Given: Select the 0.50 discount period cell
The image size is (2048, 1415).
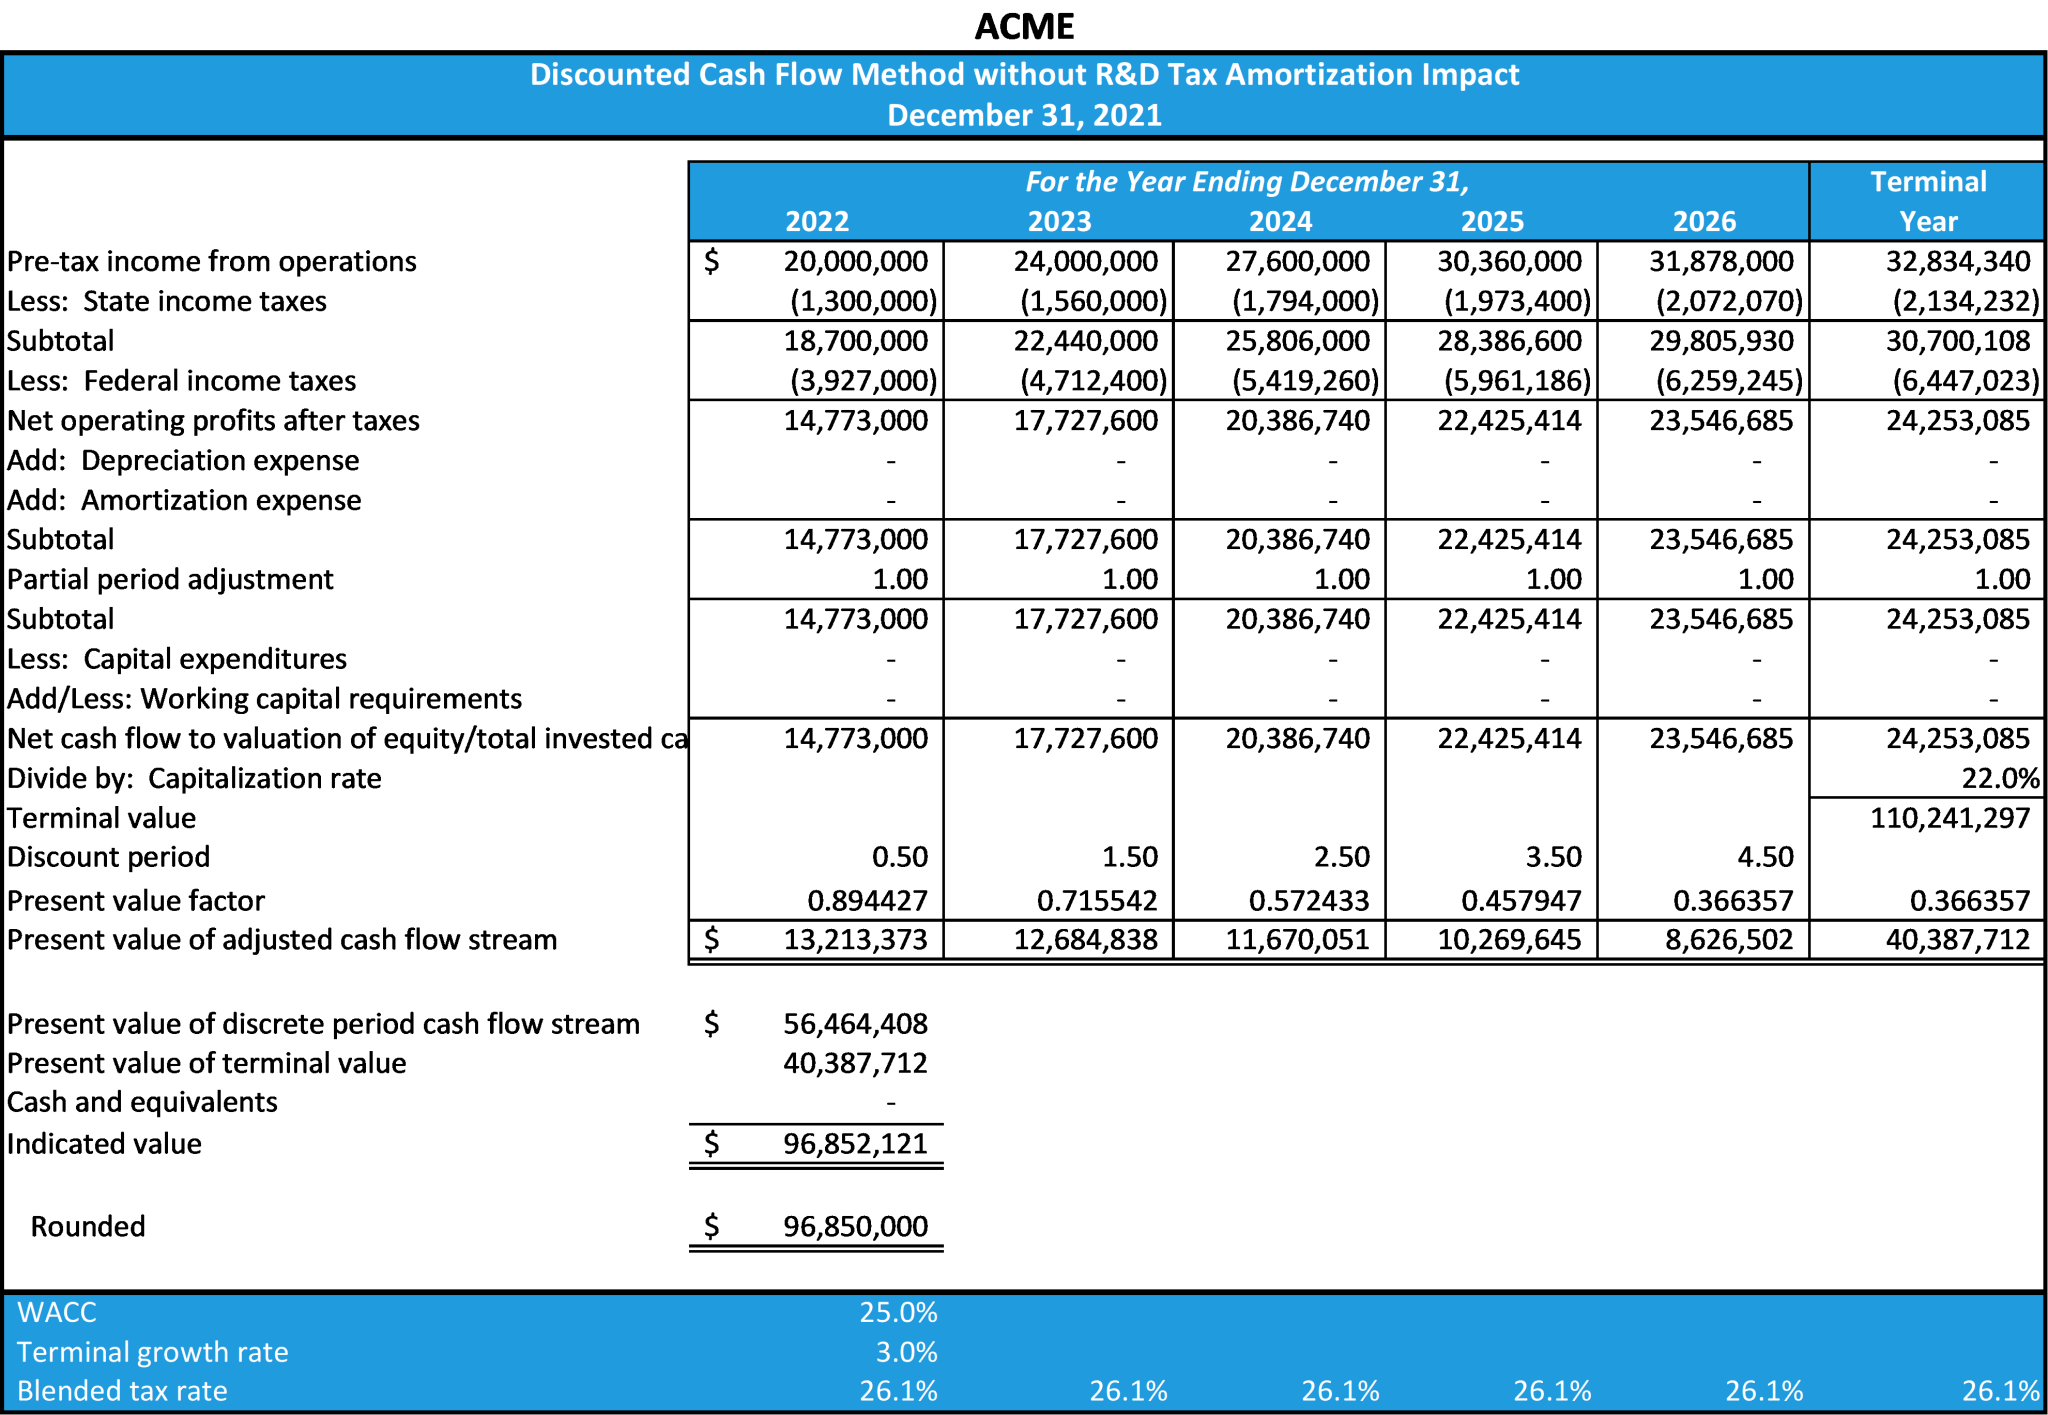Looking at the screenshot, I should point(900,857).
